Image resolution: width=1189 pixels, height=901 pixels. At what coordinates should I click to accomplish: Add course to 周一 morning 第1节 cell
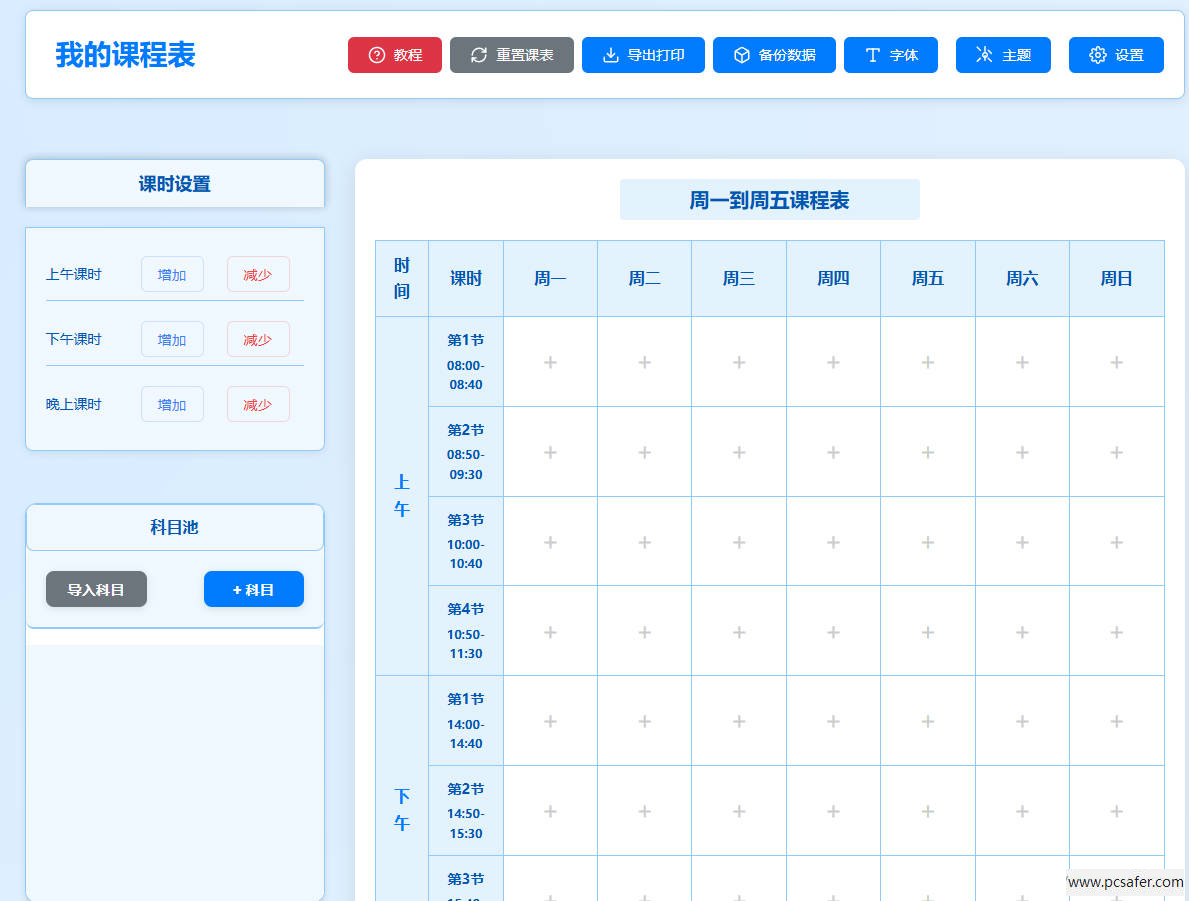click(x=550, y=362)
